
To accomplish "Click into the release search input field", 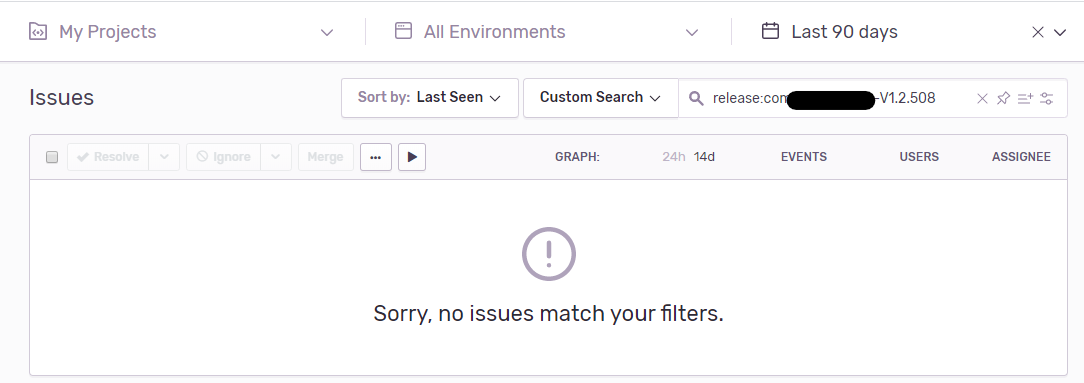I will pyautogui.click(x=840, y=98).
